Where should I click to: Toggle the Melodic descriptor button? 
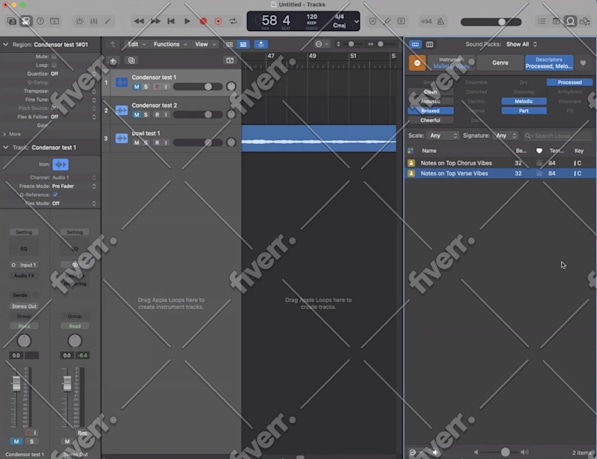point(524,101)
